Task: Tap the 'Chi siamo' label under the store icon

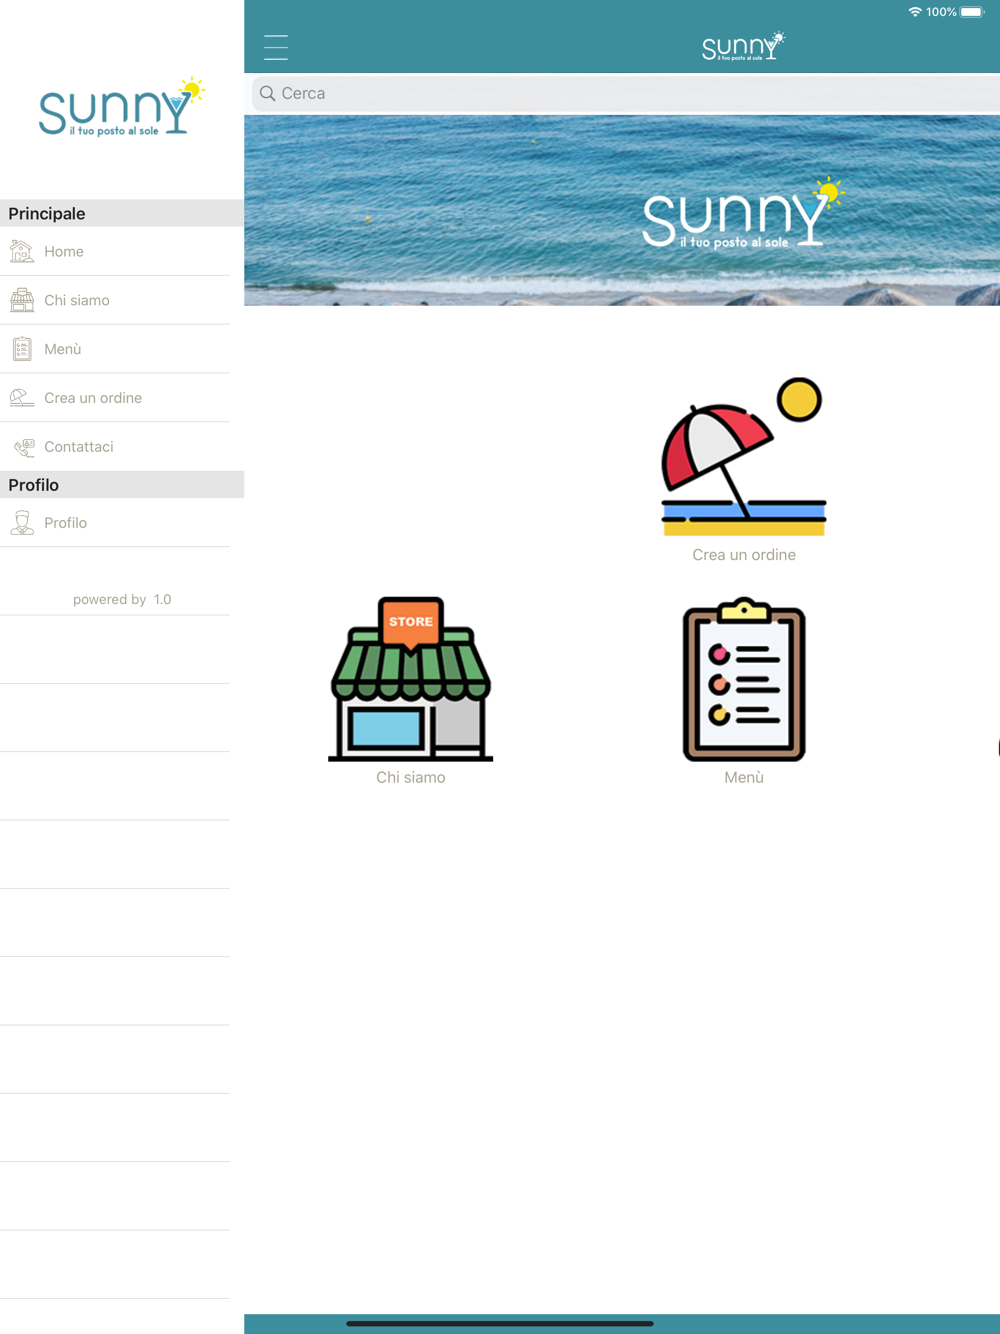Action: (x=410, y=777)
